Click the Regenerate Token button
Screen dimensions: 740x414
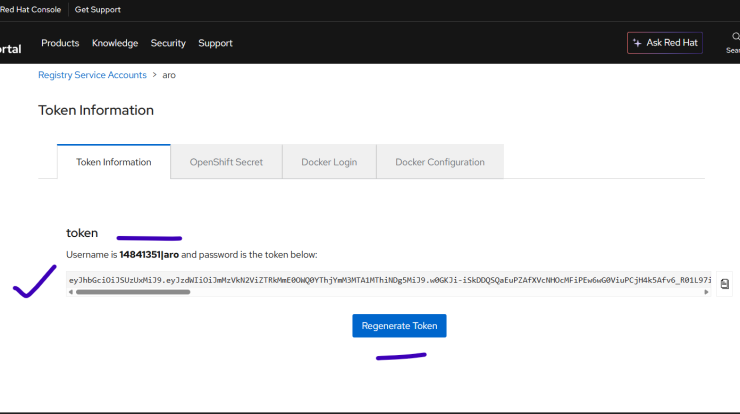[x=399, y=326]
